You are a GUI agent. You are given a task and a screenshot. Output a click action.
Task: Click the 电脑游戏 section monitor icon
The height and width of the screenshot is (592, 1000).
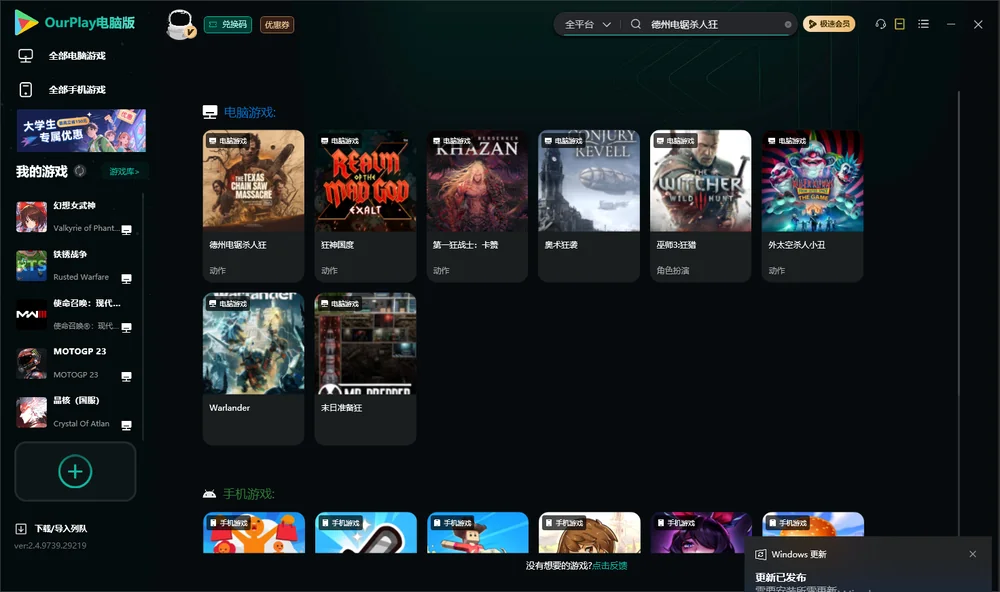(x=210, y=112)
